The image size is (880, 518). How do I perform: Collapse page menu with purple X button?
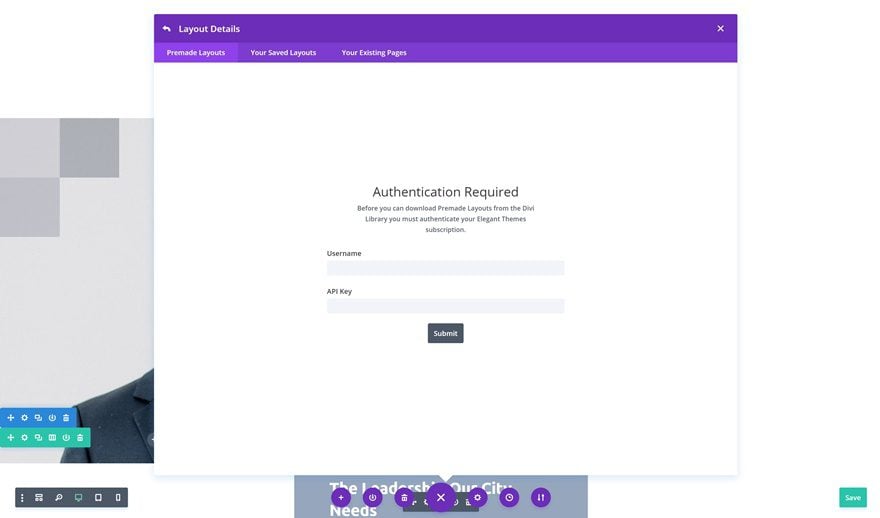[441, 497]
